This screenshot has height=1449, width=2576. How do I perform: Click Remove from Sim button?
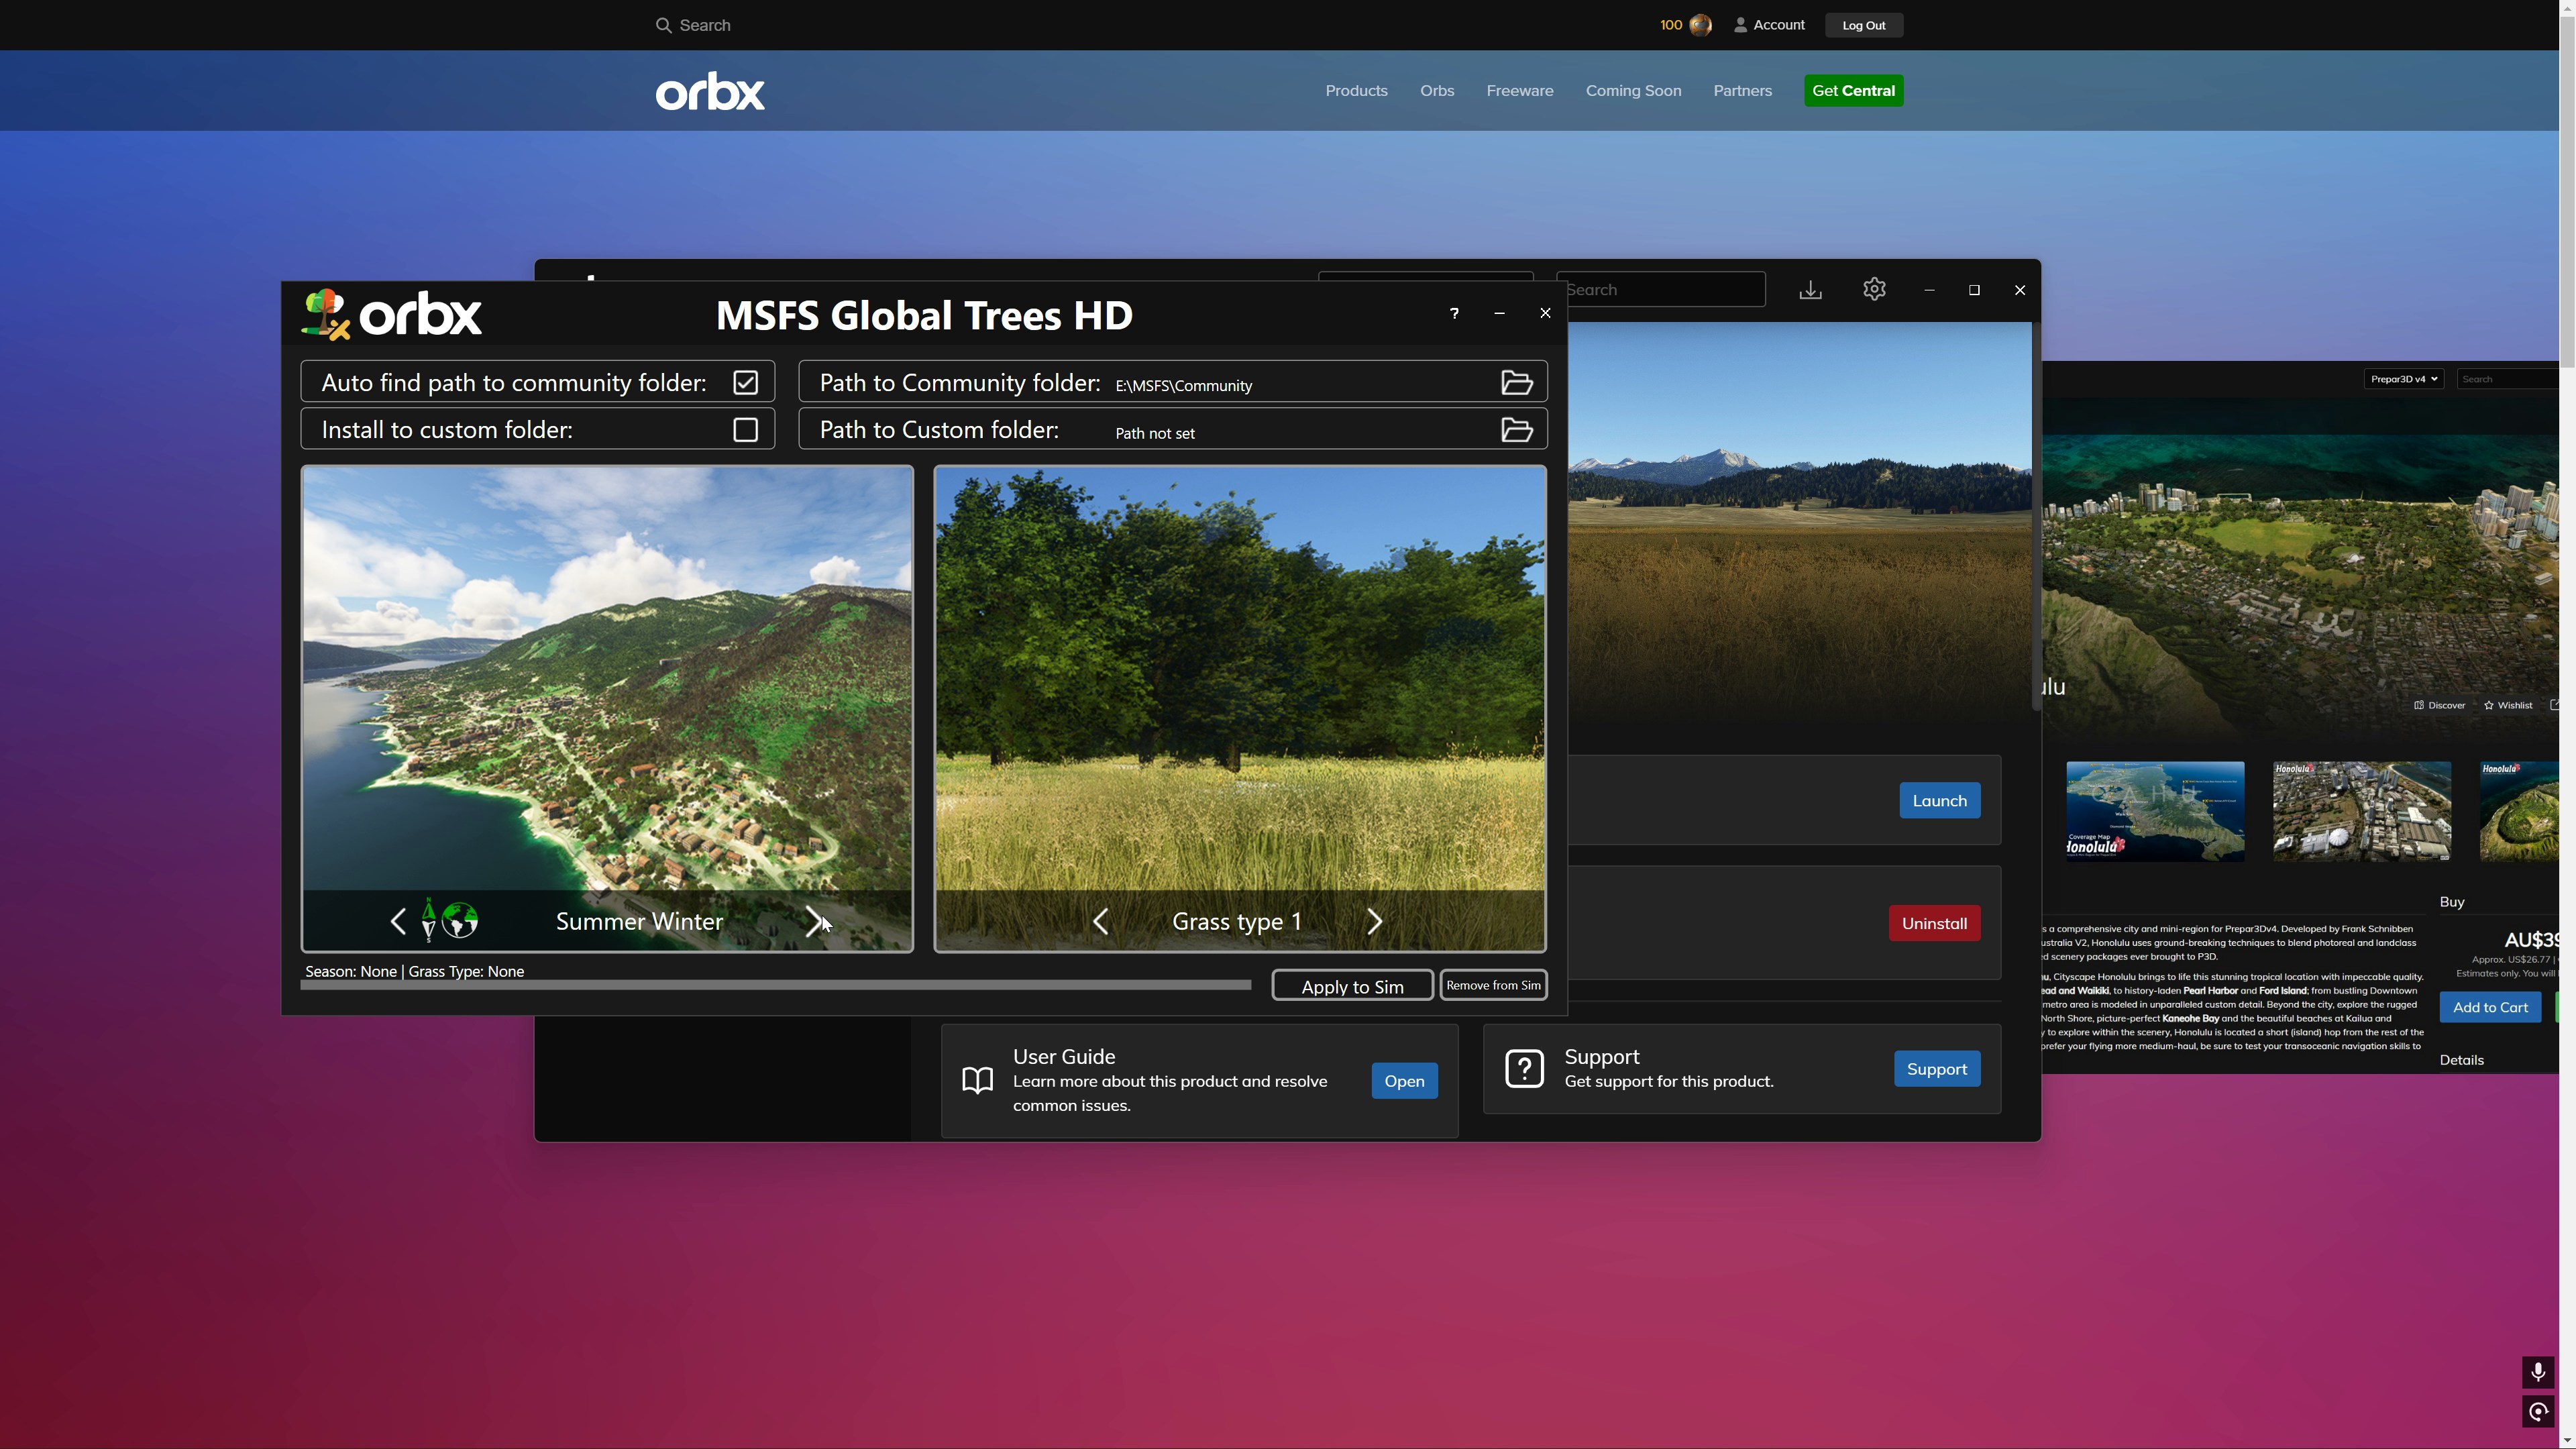(x=1493, y=985)
